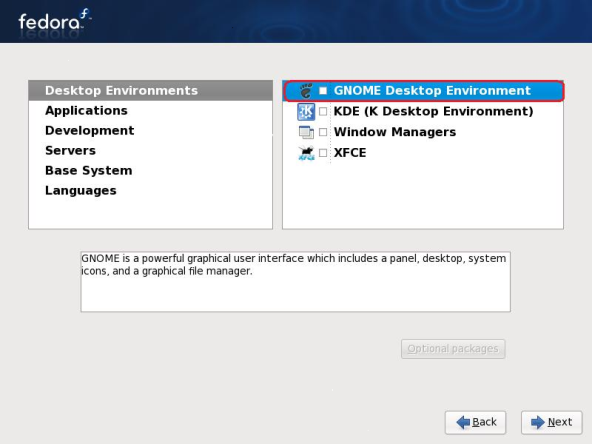This screenshot has height=444, width=592.
Task: Click the XFCE mouse icon
Action: [x=306, y=153]
